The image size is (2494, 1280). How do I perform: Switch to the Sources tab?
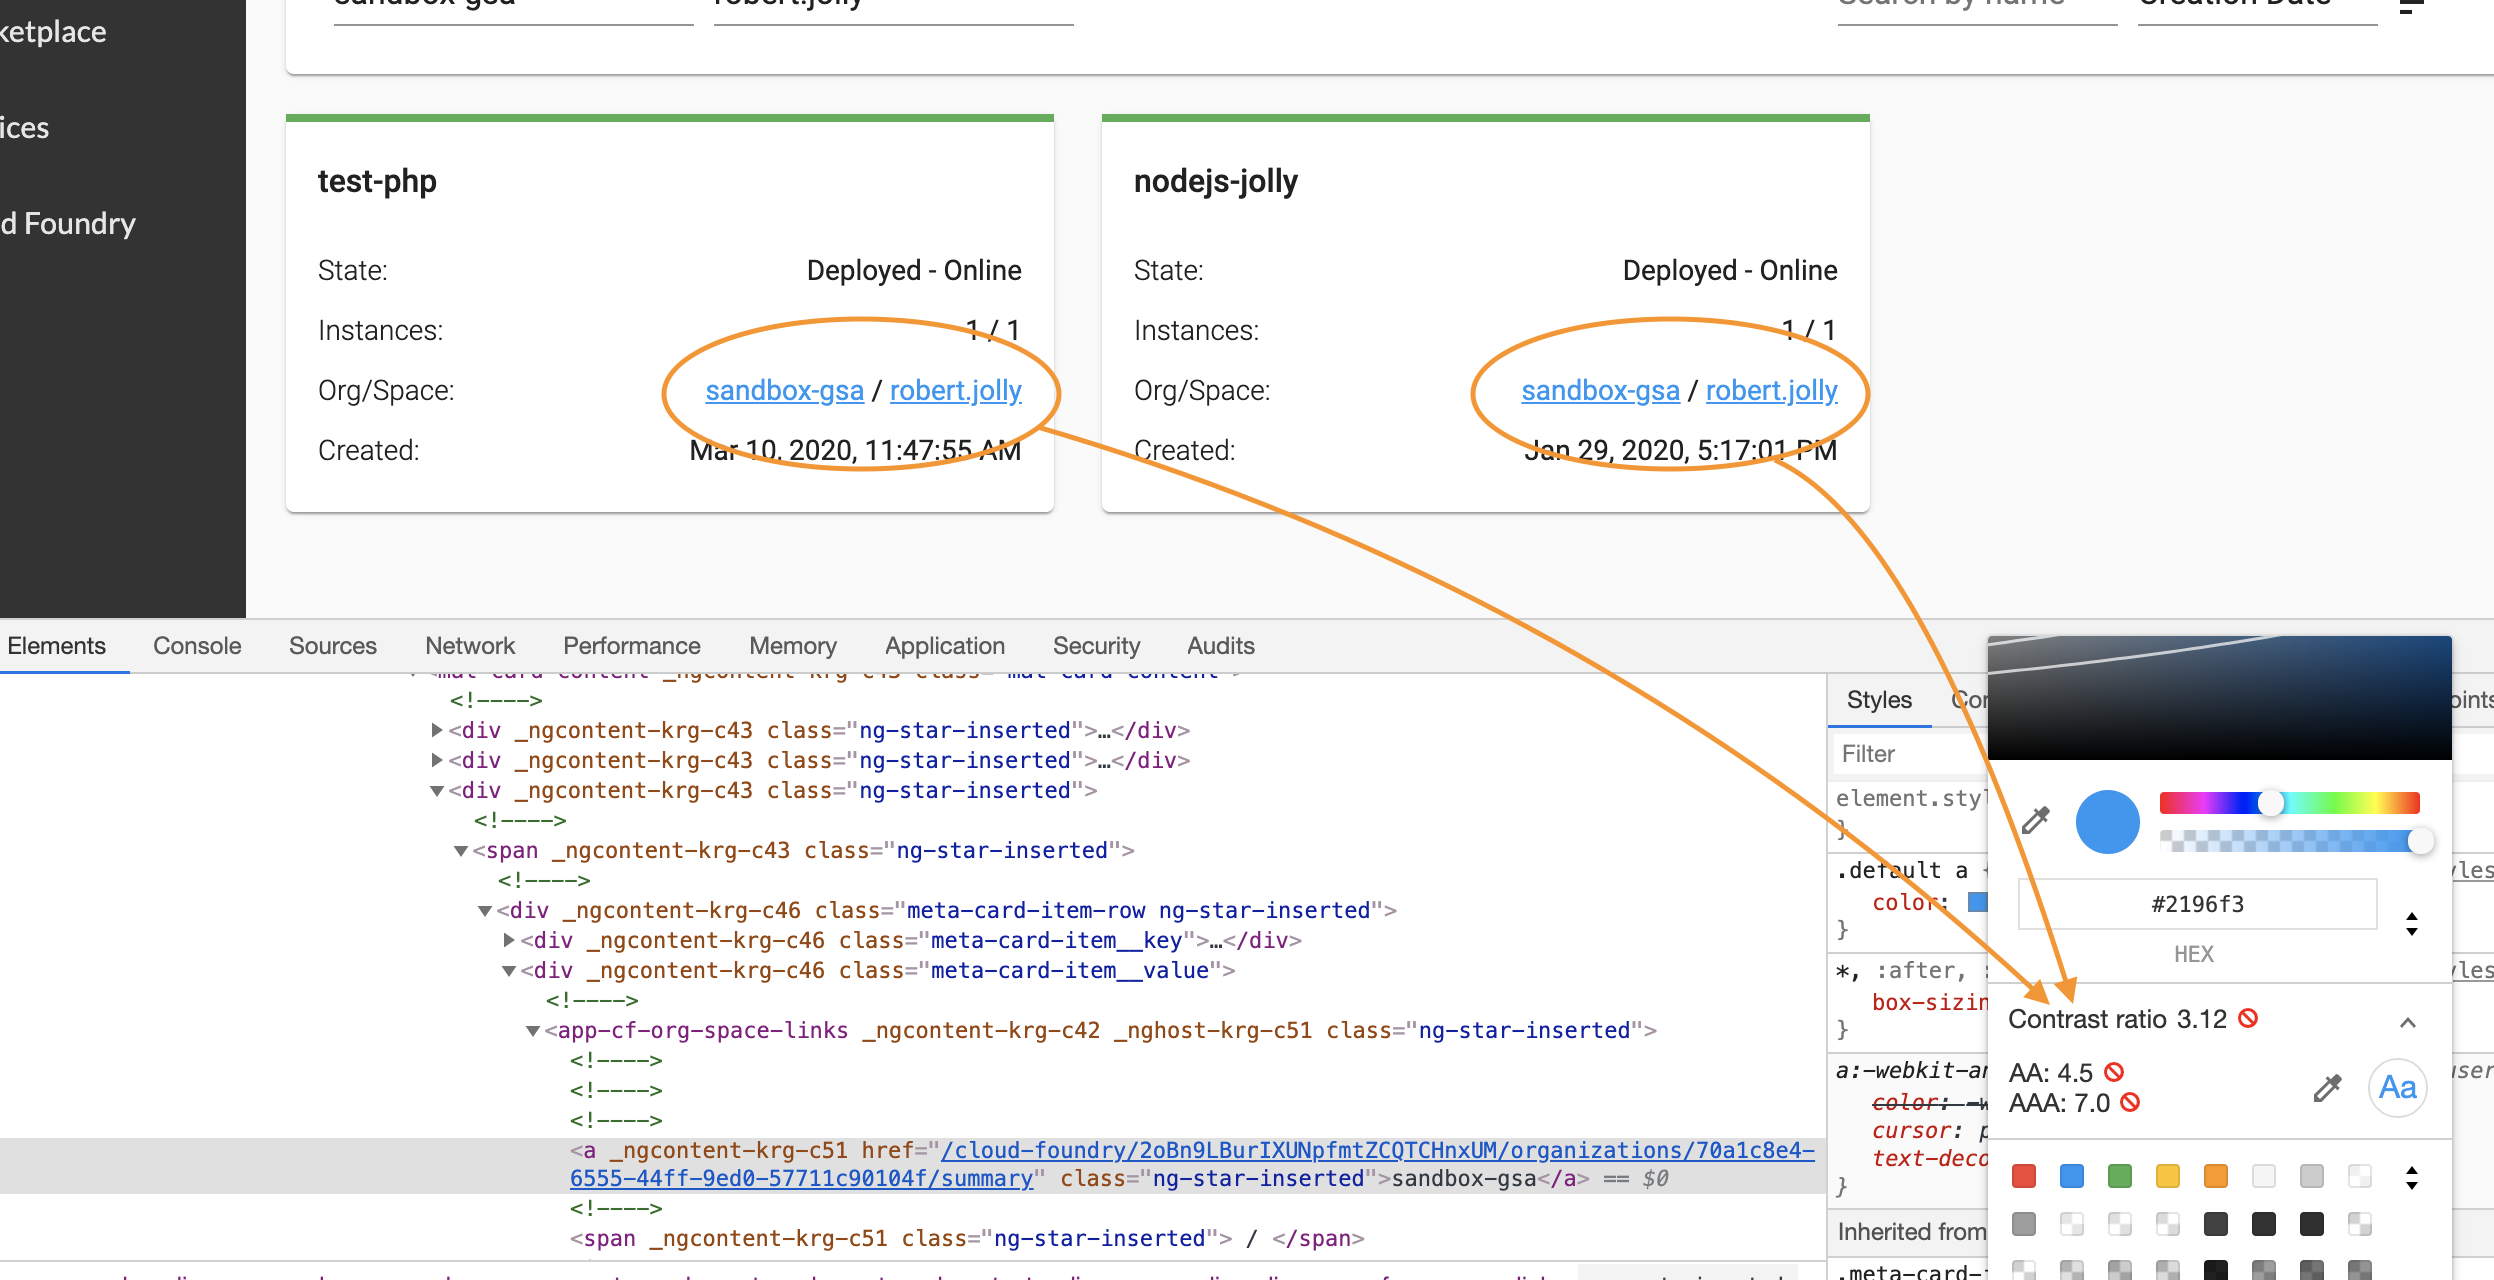coord(333,646)
